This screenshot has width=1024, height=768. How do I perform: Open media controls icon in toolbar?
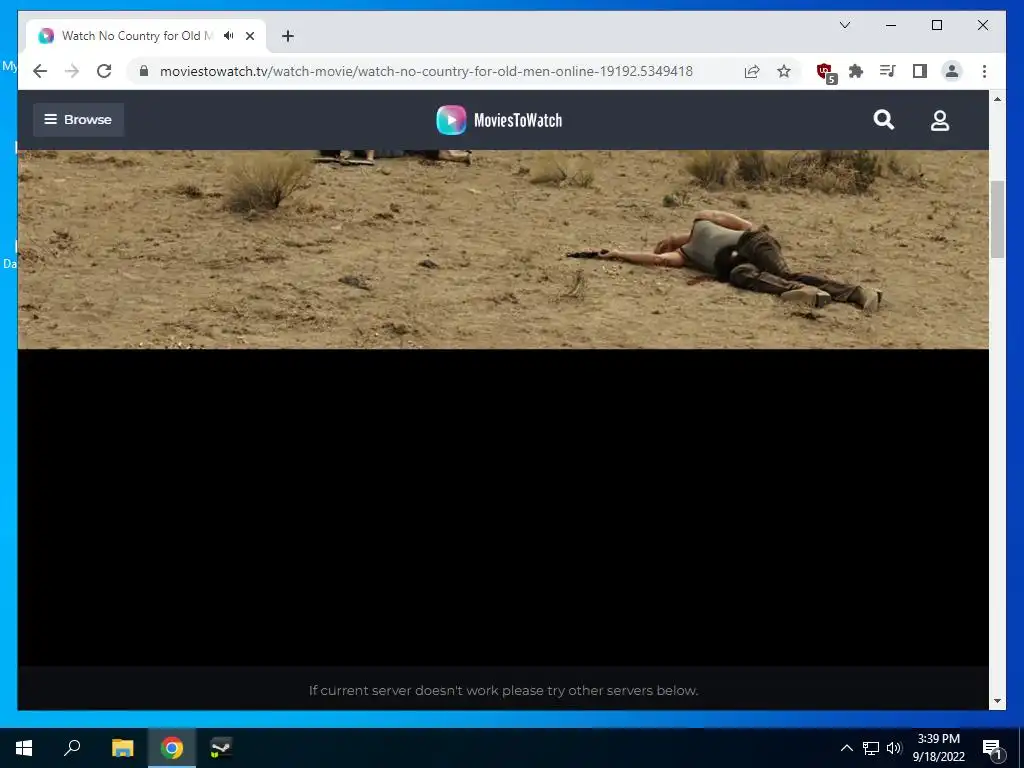tap(888, 71)
